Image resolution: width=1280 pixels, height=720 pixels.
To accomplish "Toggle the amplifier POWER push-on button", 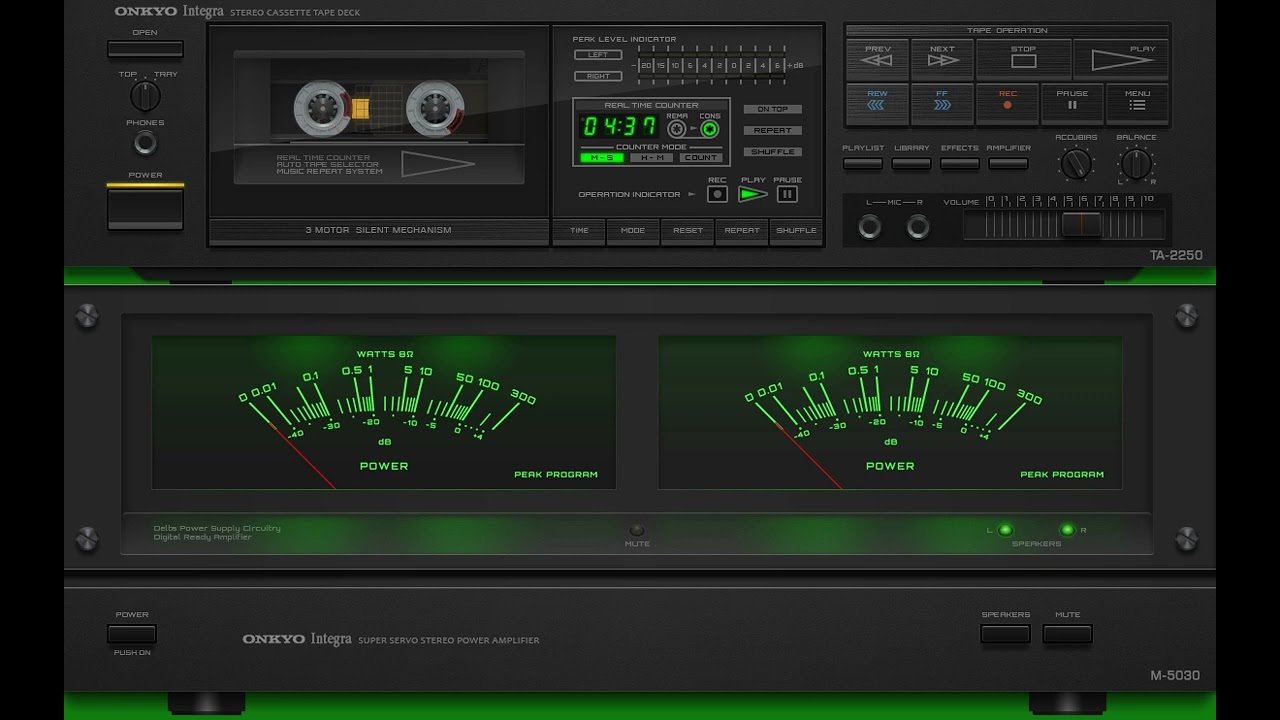I will pyautogui.click(x=132, y=634).
